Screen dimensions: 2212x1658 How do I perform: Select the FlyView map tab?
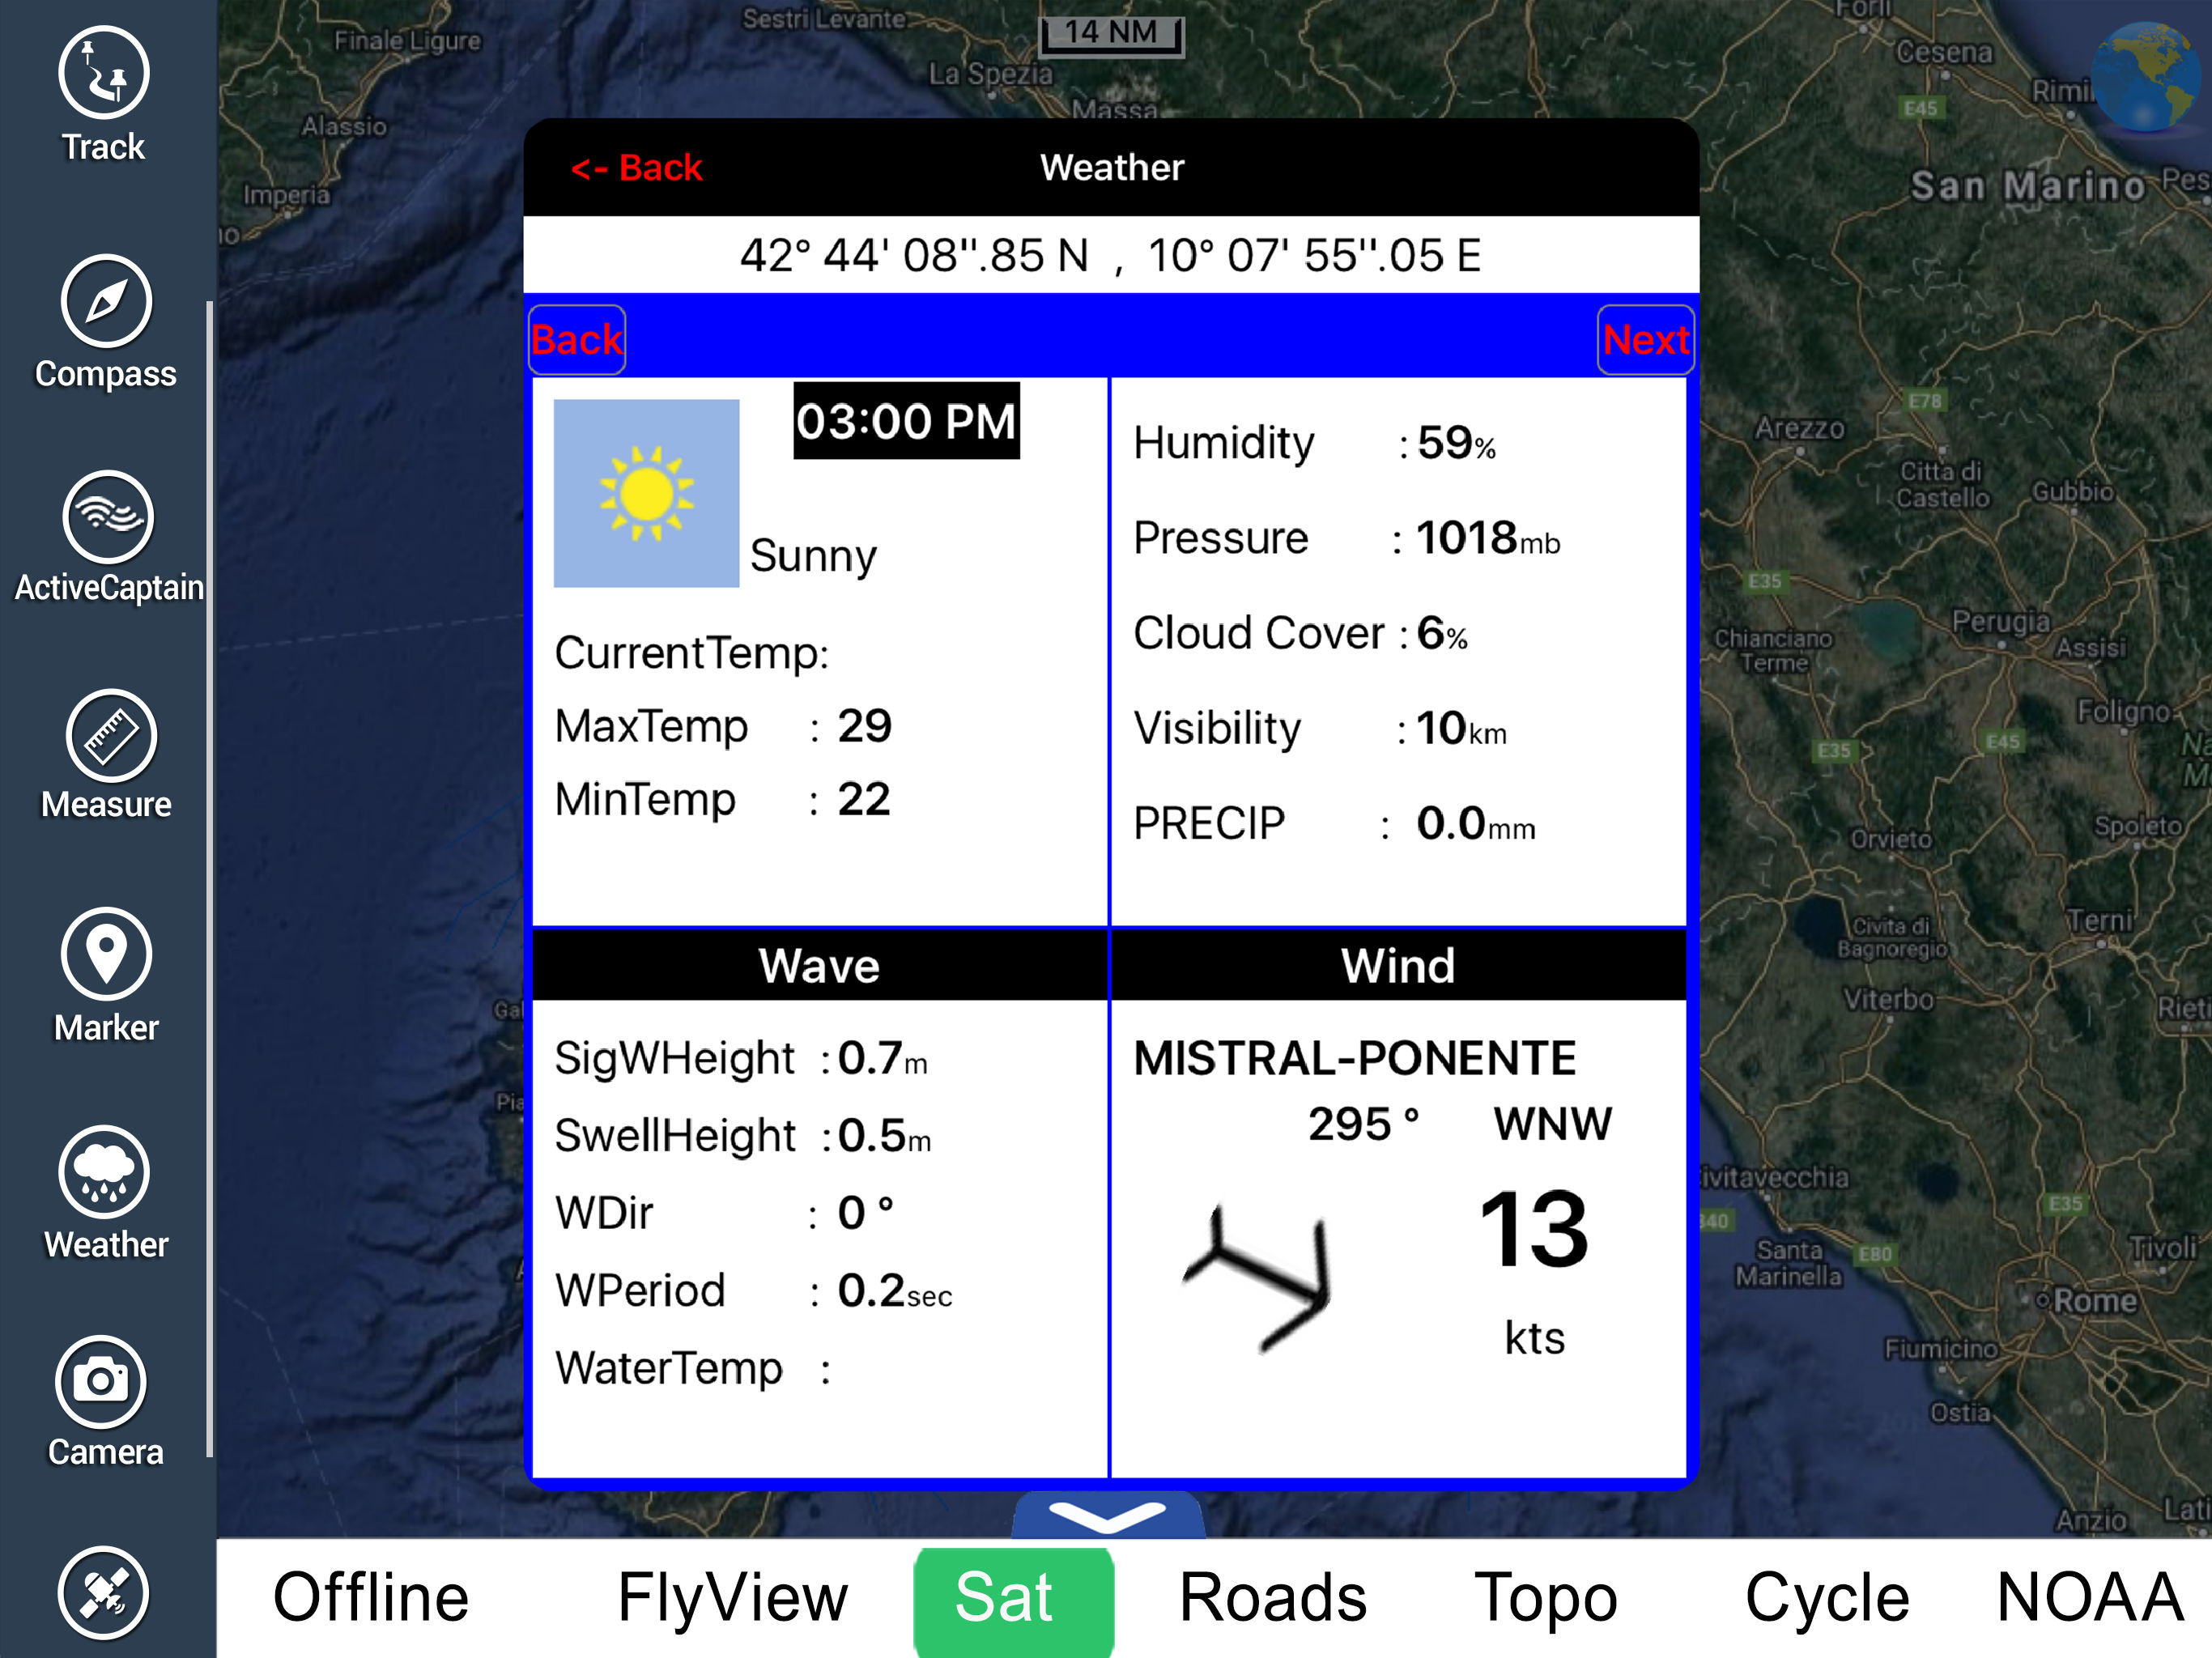[x=732, y=1597]
